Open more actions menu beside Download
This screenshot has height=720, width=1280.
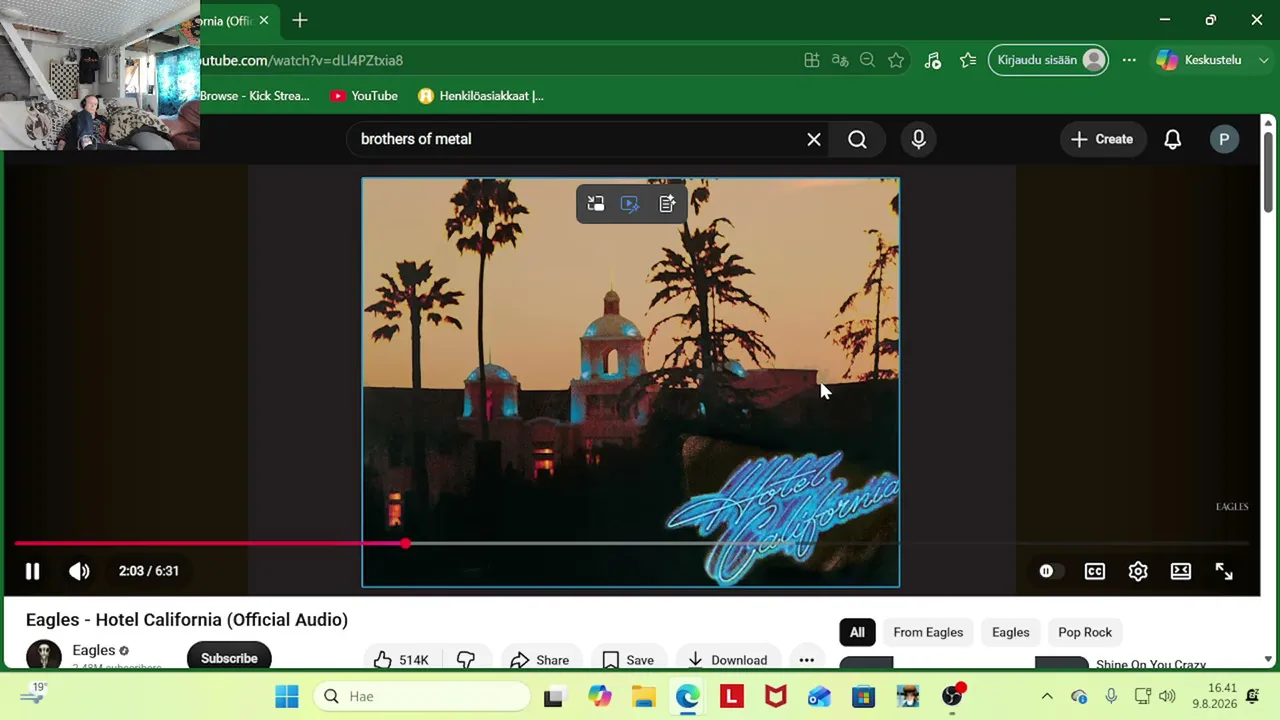pos(807,660)
